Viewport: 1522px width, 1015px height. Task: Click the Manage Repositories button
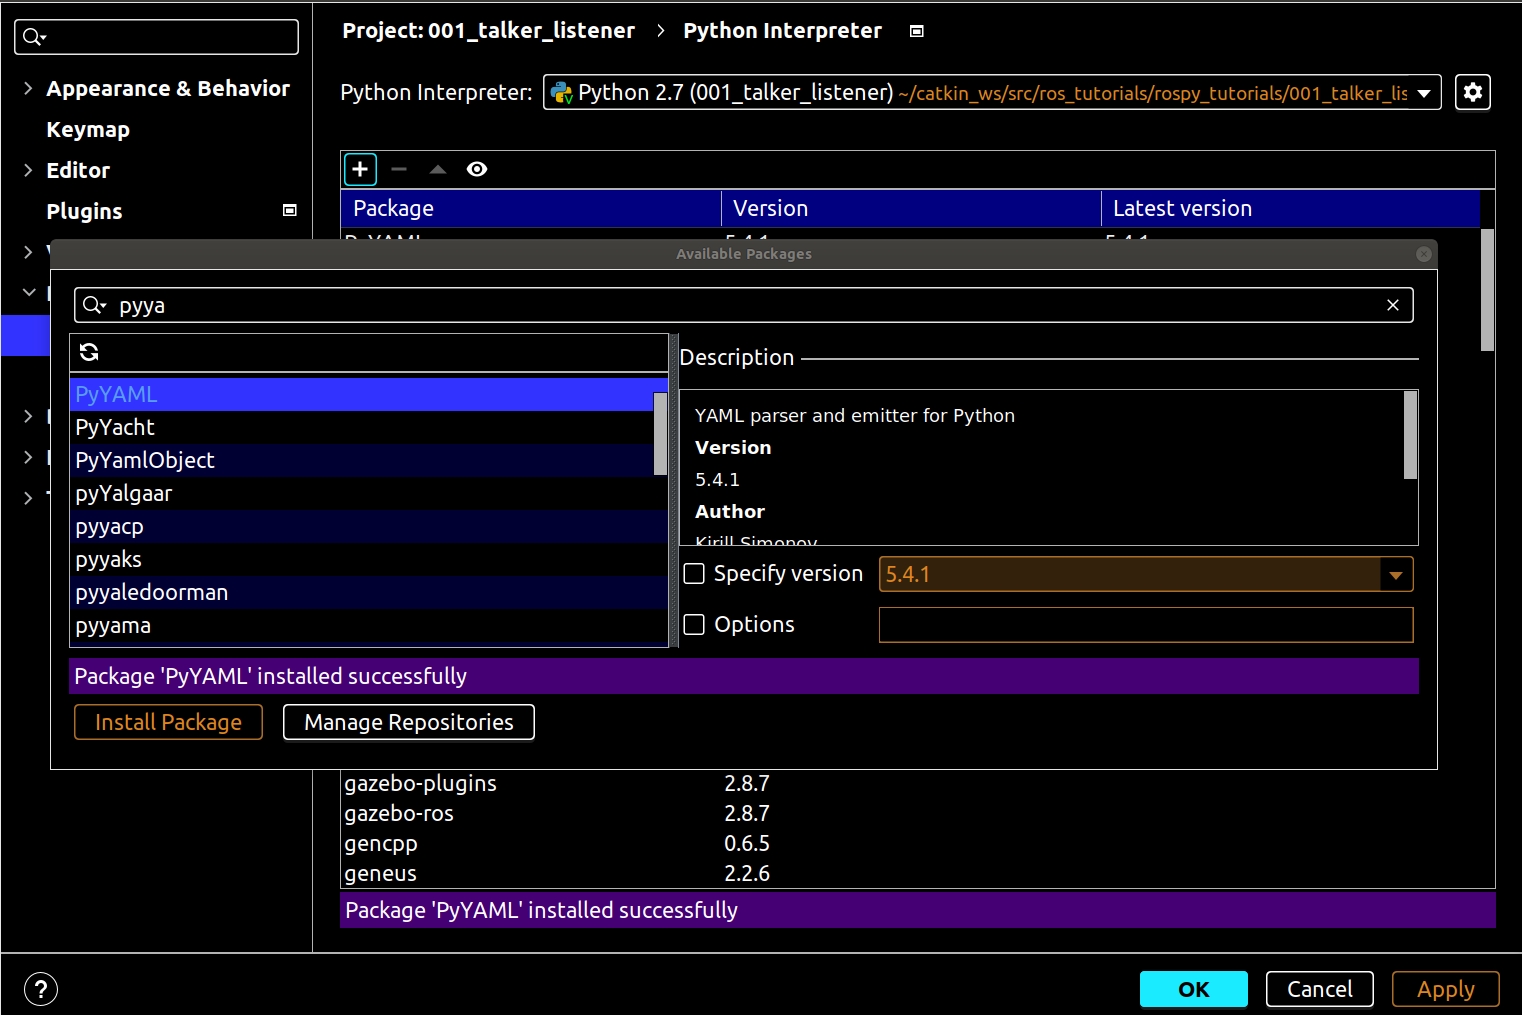pos(409,722)
